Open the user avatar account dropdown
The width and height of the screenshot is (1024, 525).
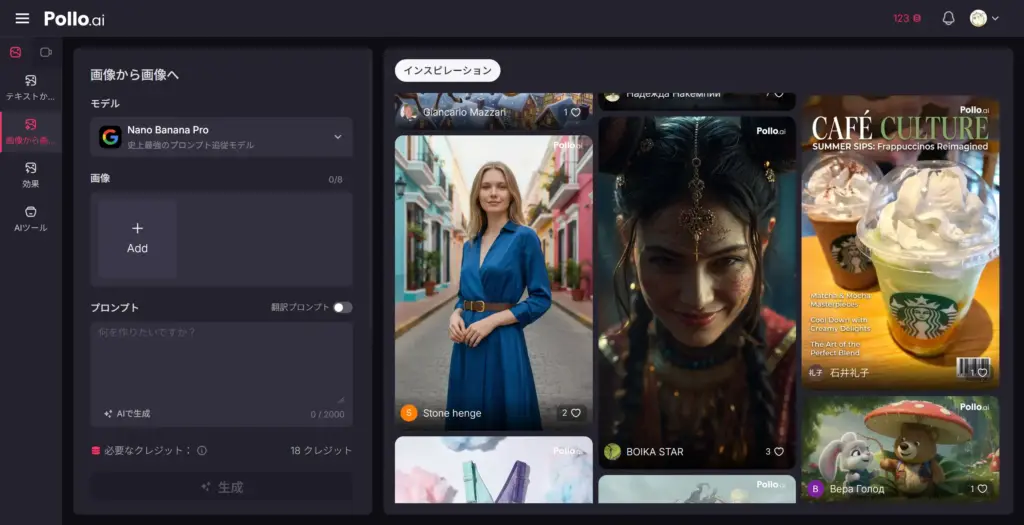tap(984, 18)
